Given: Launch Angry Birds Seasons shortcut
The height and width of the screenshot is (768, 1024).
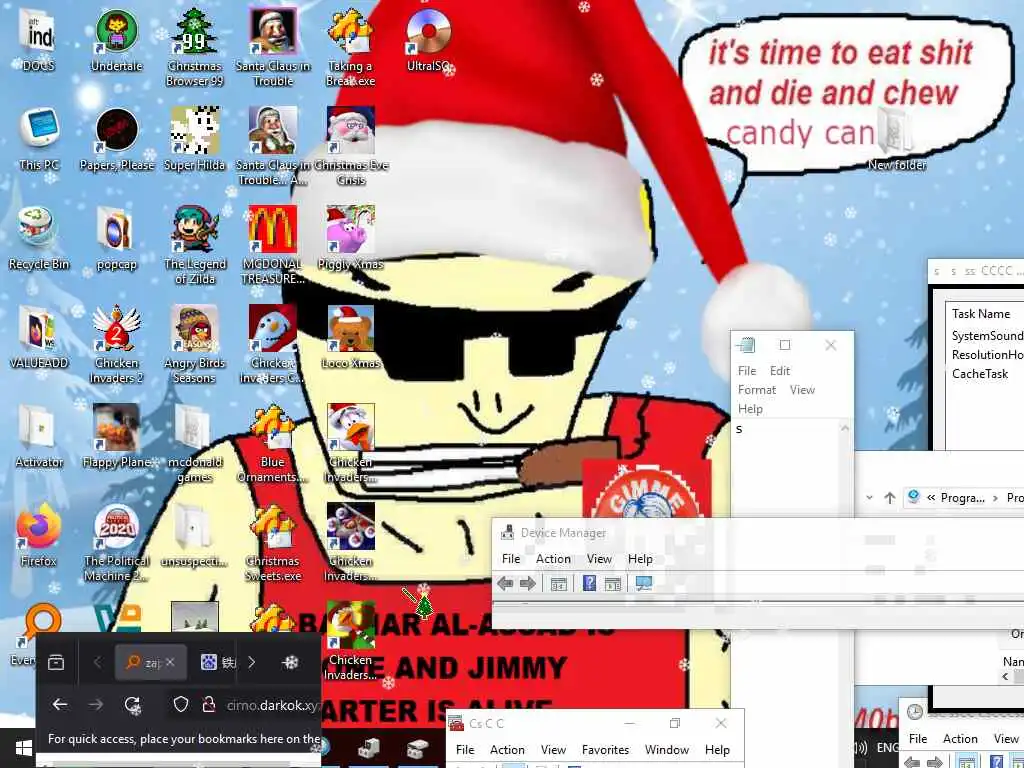Looking at the screenshot, I should (x=195, y=345).
